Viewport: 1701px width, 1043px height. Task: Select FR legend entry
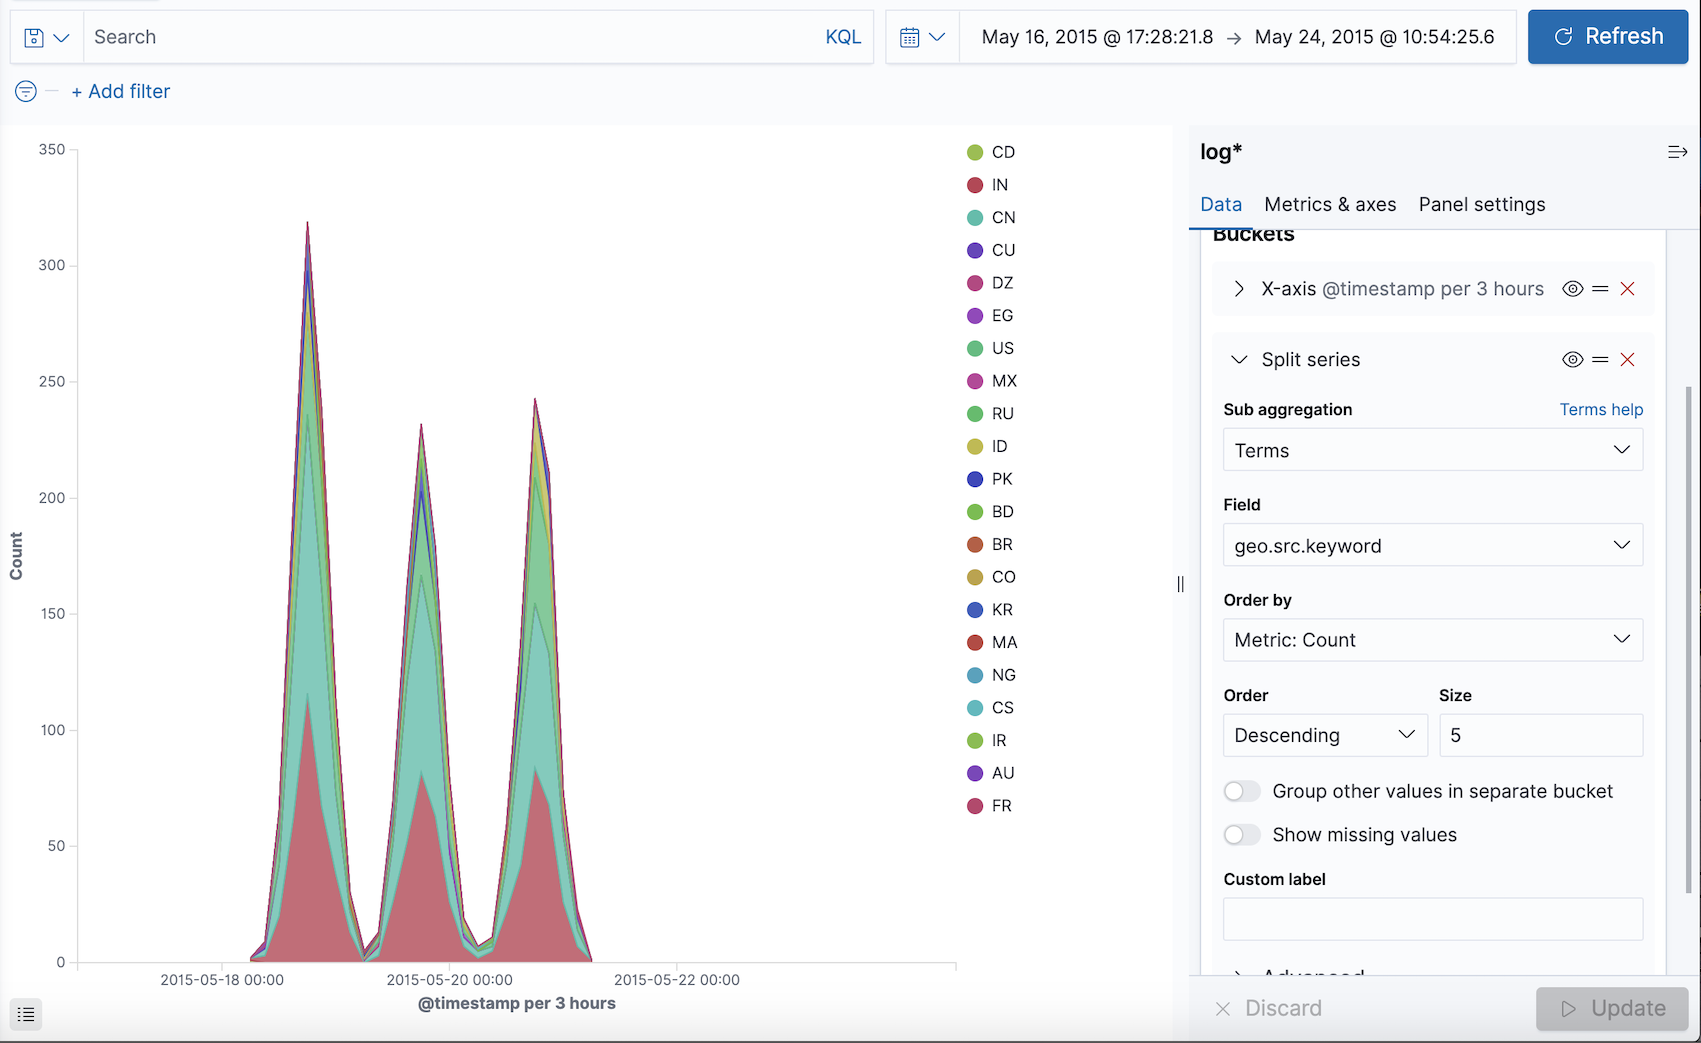pos(989,806)
